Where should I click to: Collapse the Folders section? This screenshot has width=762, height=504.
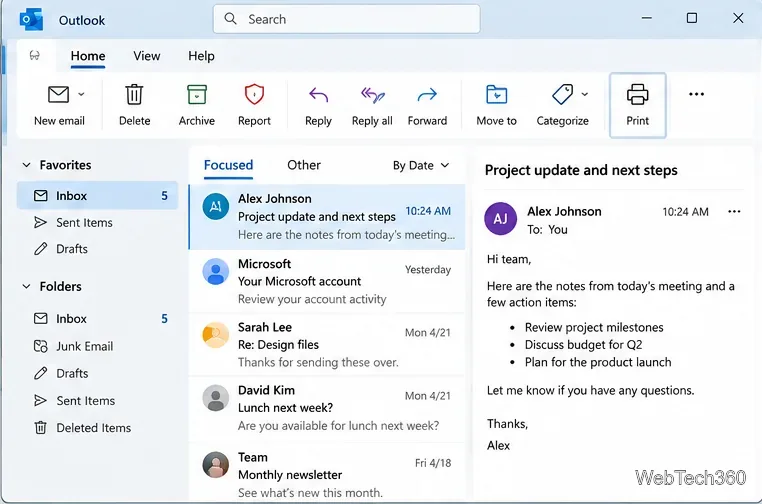point(27,286)
